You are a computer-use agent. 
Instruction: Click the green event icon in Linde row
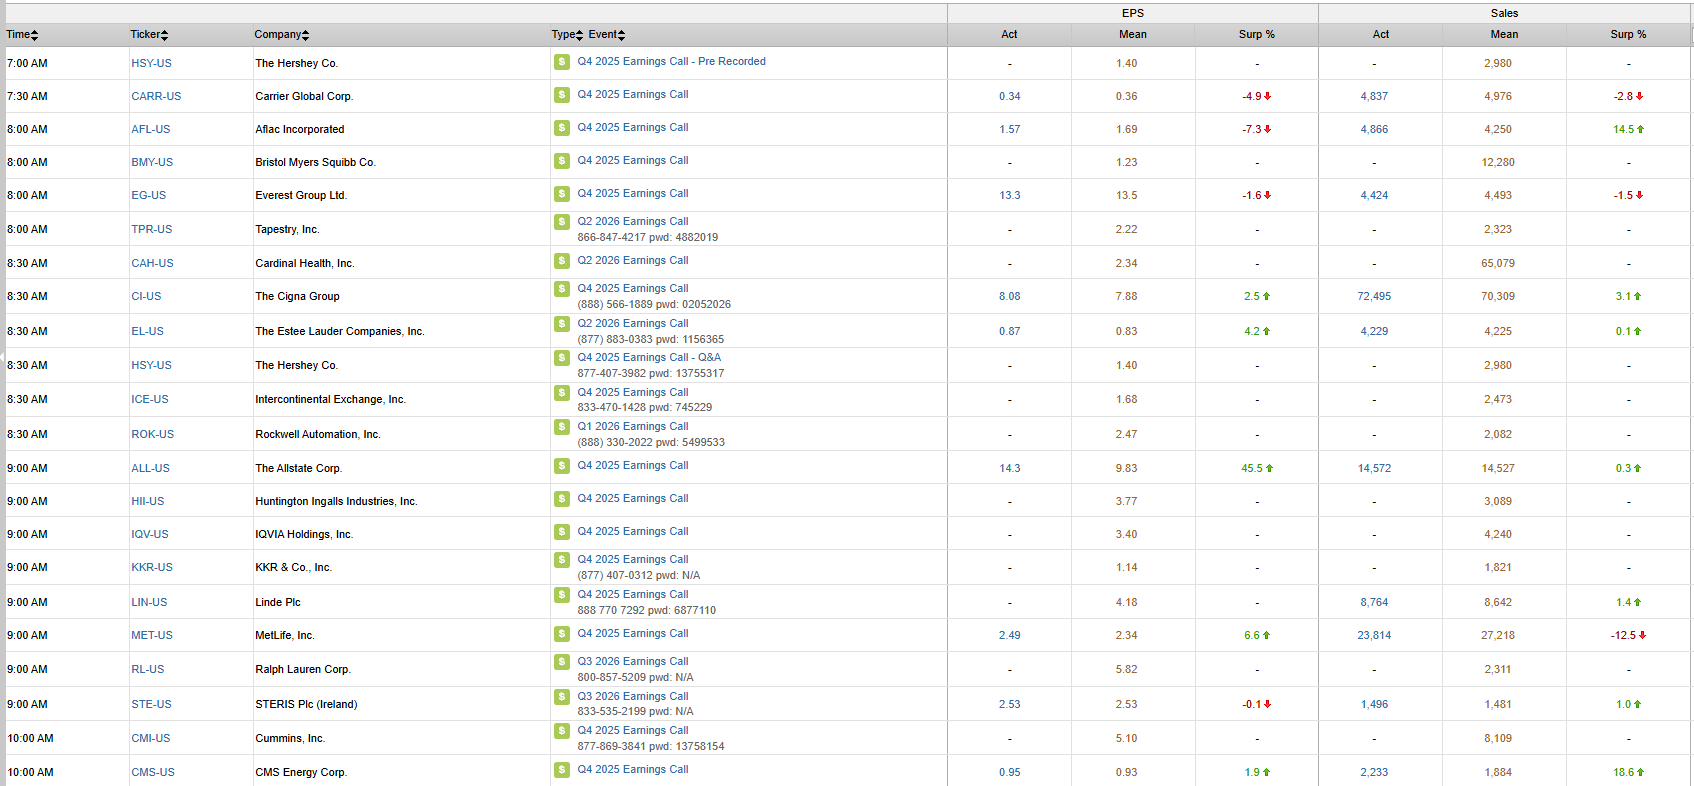(562, 595)
